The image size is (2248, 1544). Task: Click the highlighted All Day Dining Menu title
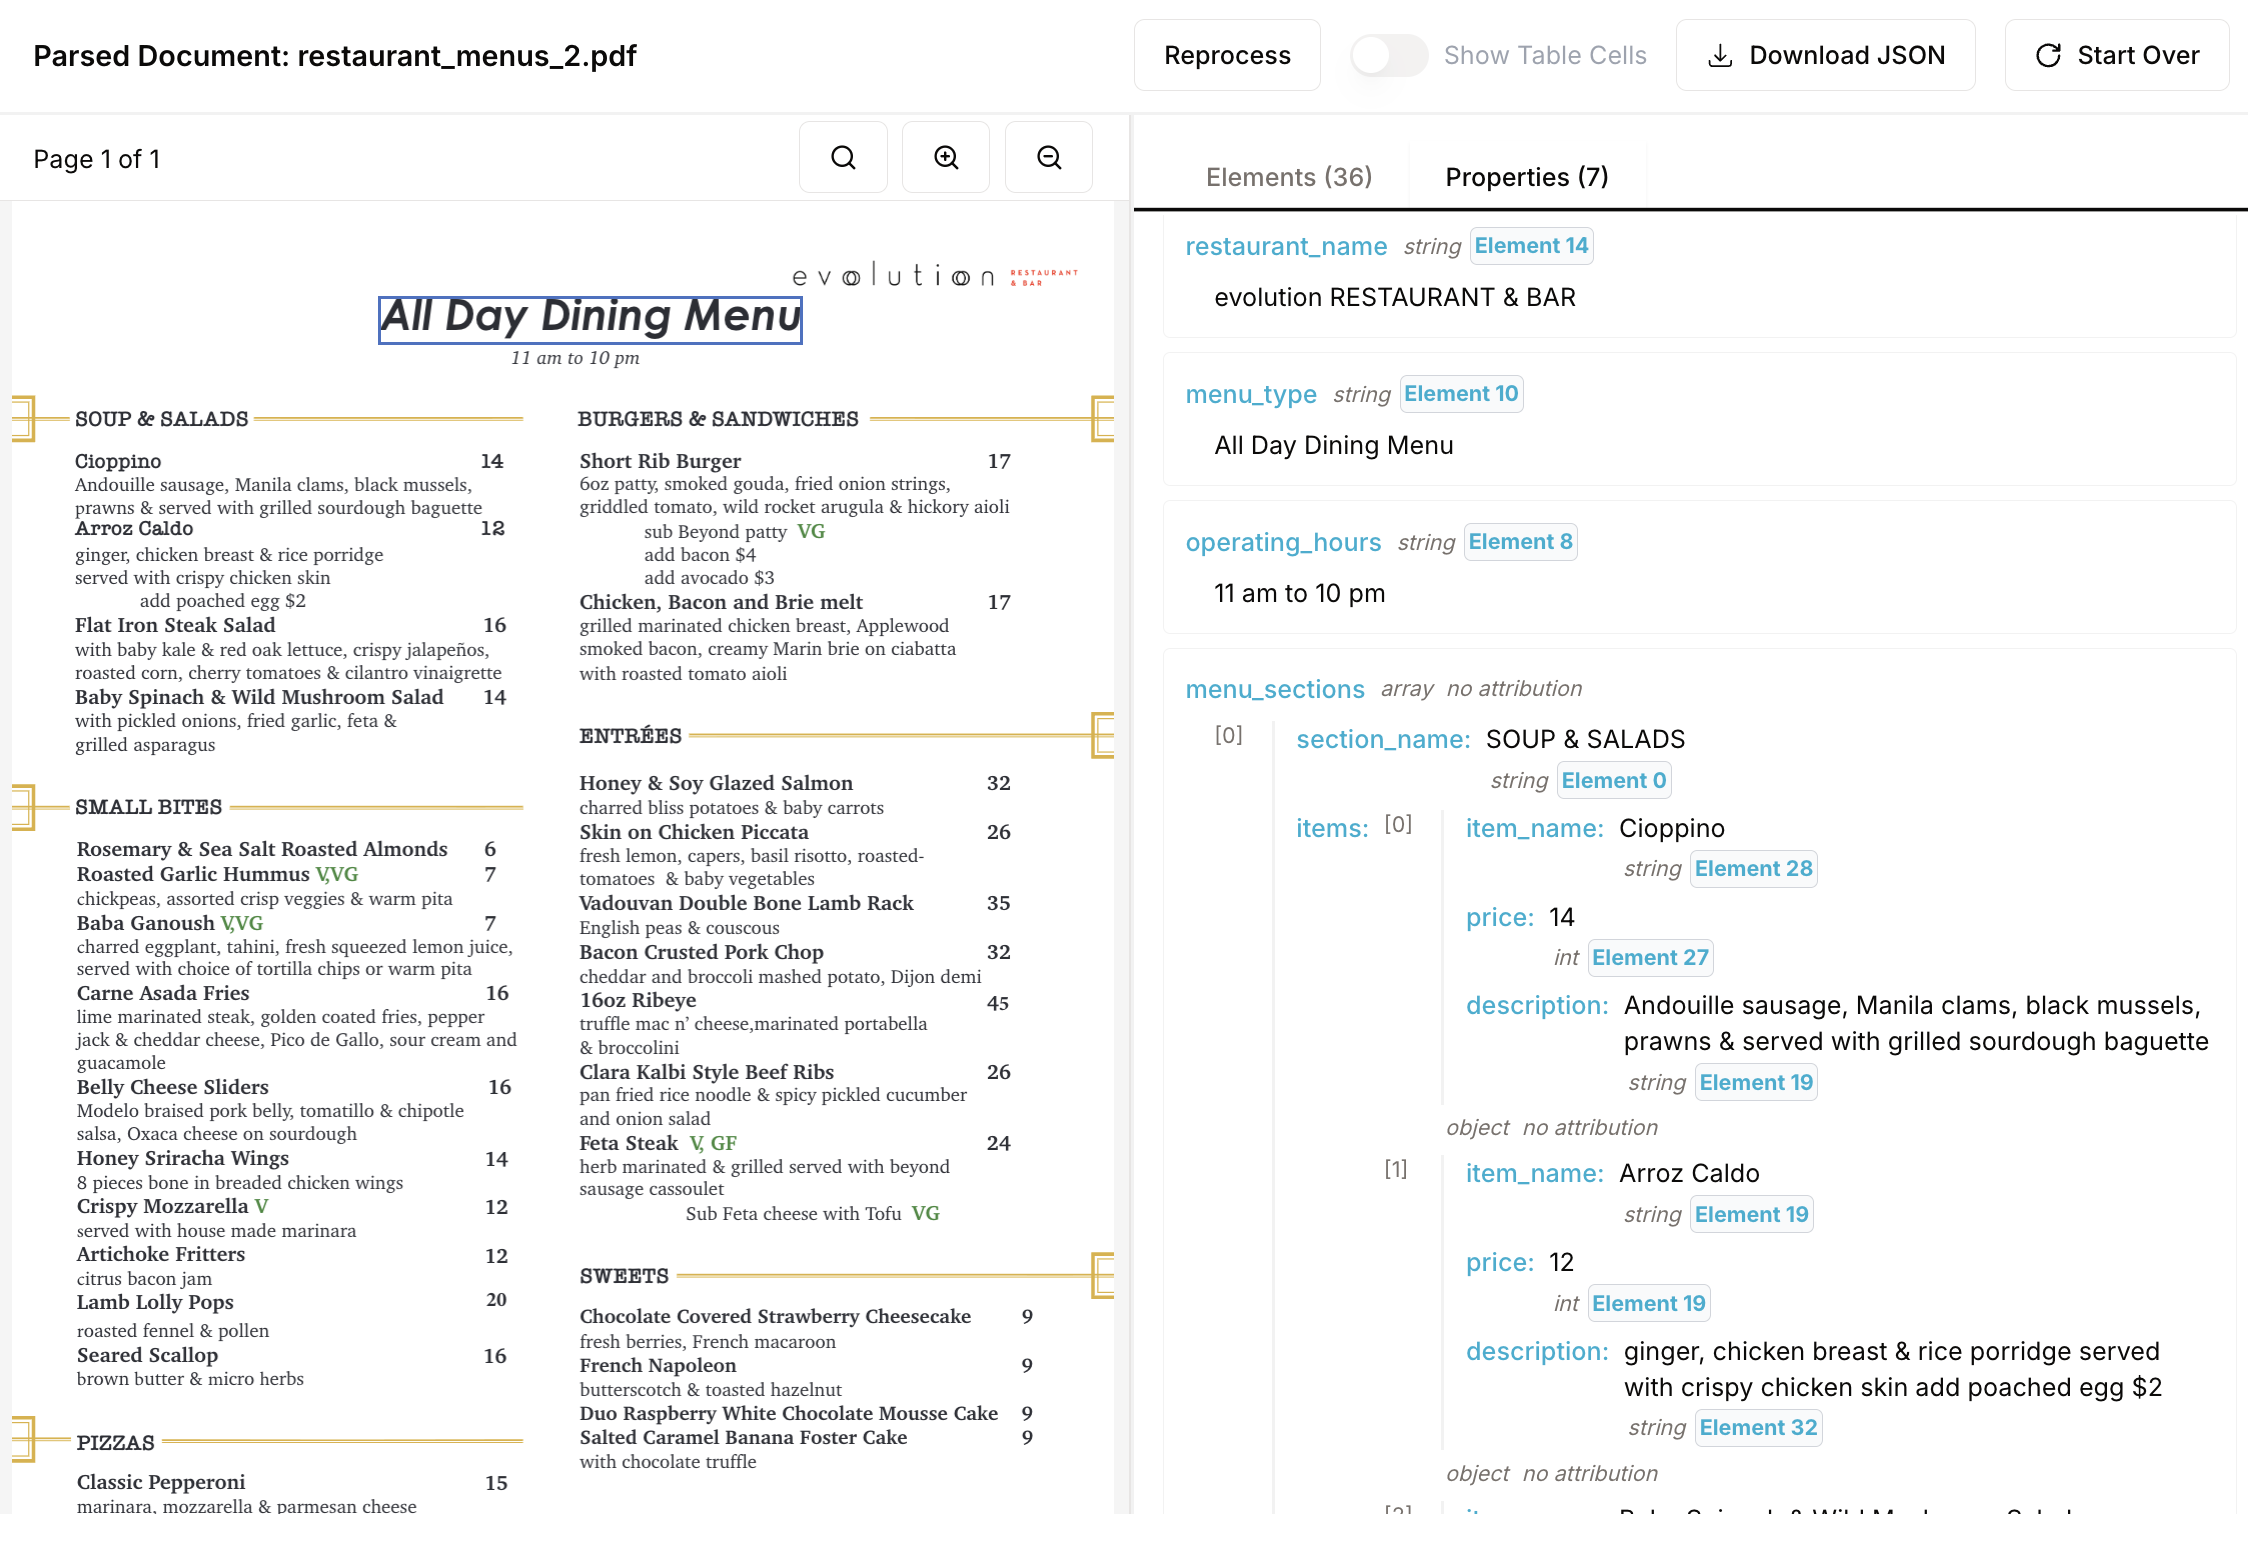pyautogui.click(x=590, y=318)
